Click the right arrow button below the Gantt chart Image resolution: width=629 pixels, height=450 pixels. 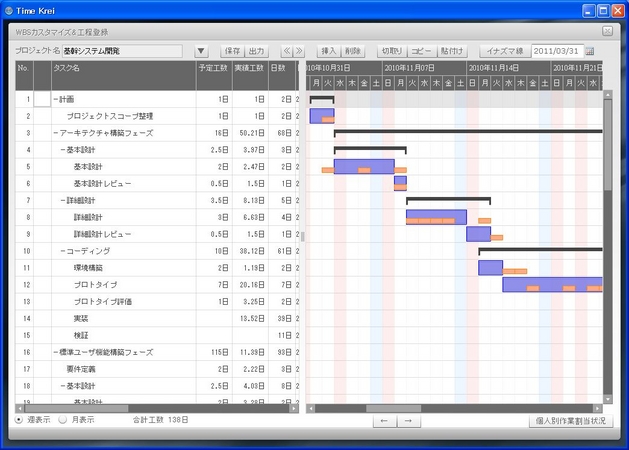(408, 421)
